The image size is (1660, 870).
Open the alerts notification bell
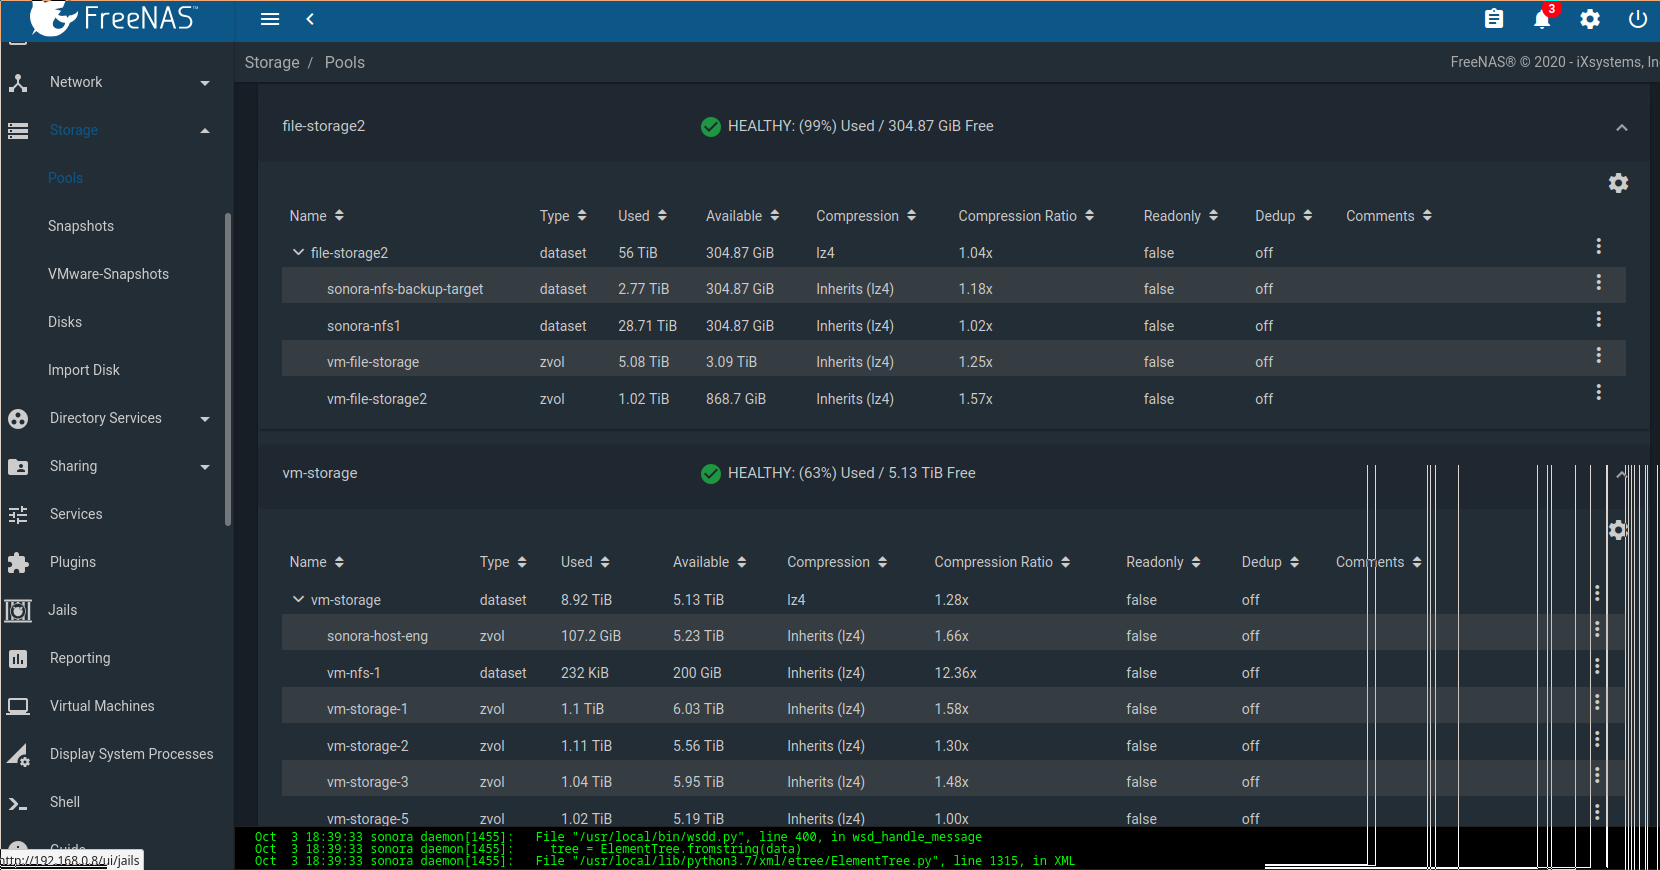[1541, 19]
